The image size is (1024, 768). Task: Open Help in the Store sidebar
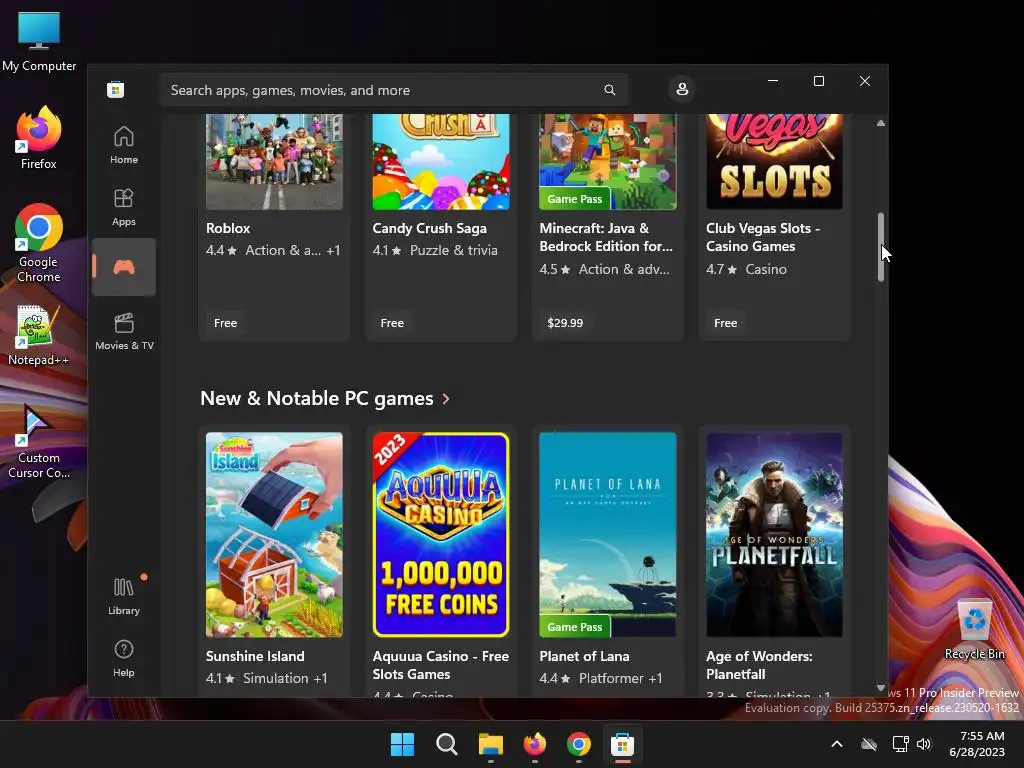123,658
